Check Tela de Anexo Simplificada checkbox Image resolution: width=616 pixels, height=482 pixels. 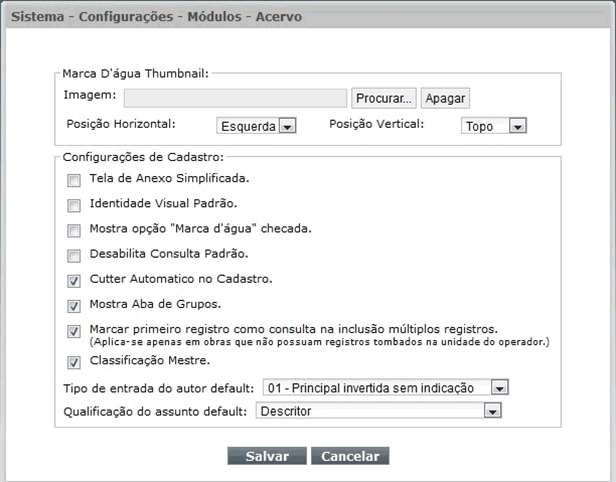tap(74, 181)
